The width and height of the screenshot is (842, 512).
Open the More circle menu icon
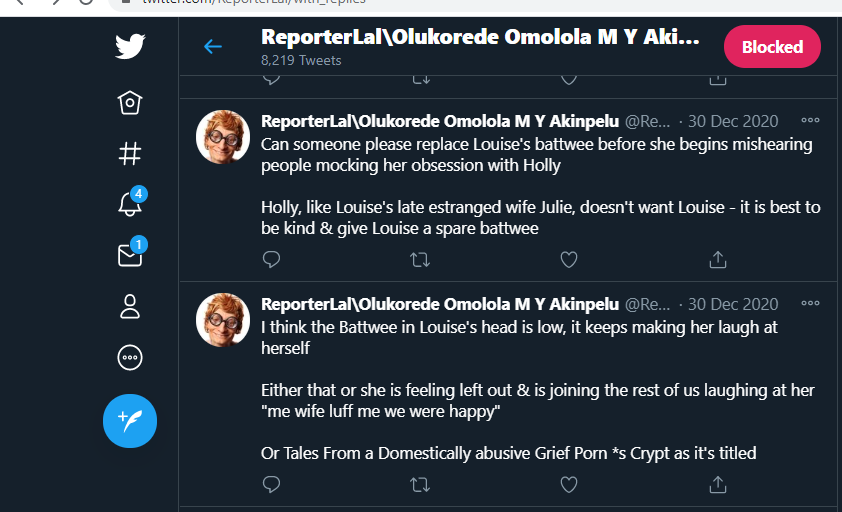pyautogui.click(x=130, y=357)
